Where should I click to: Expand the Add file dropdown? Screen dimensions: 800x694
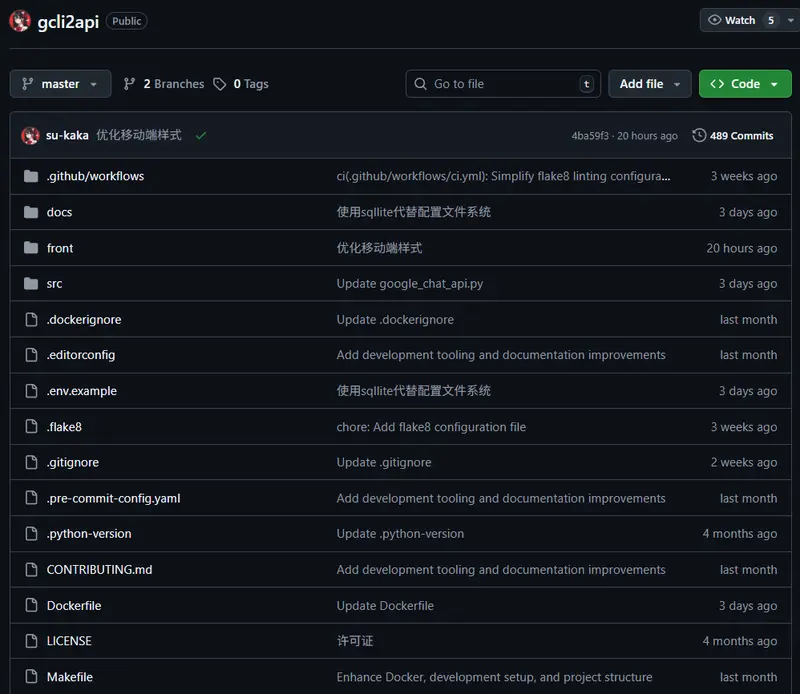649,84
